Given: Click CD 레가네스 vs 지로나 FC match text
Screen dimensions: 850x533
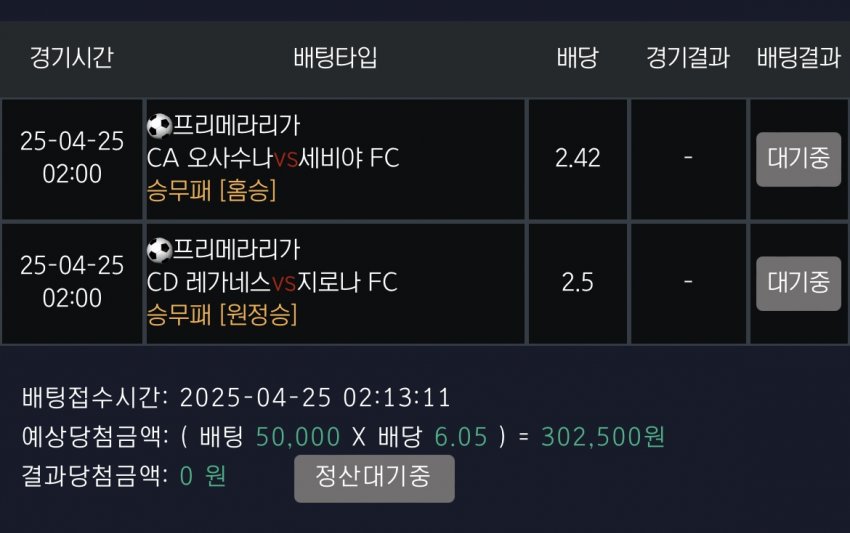Looking at the screenshot, I should (x=272, y=282).
